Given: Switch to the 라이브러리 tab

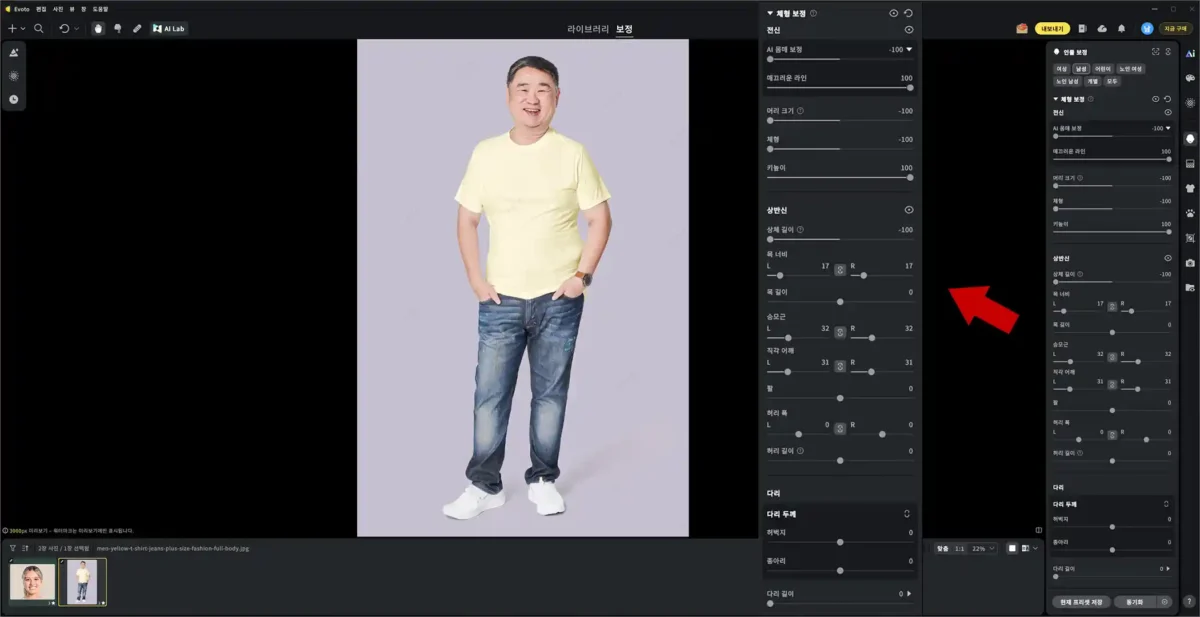Looking at the screenshot, I should click(x=587, y=29).
